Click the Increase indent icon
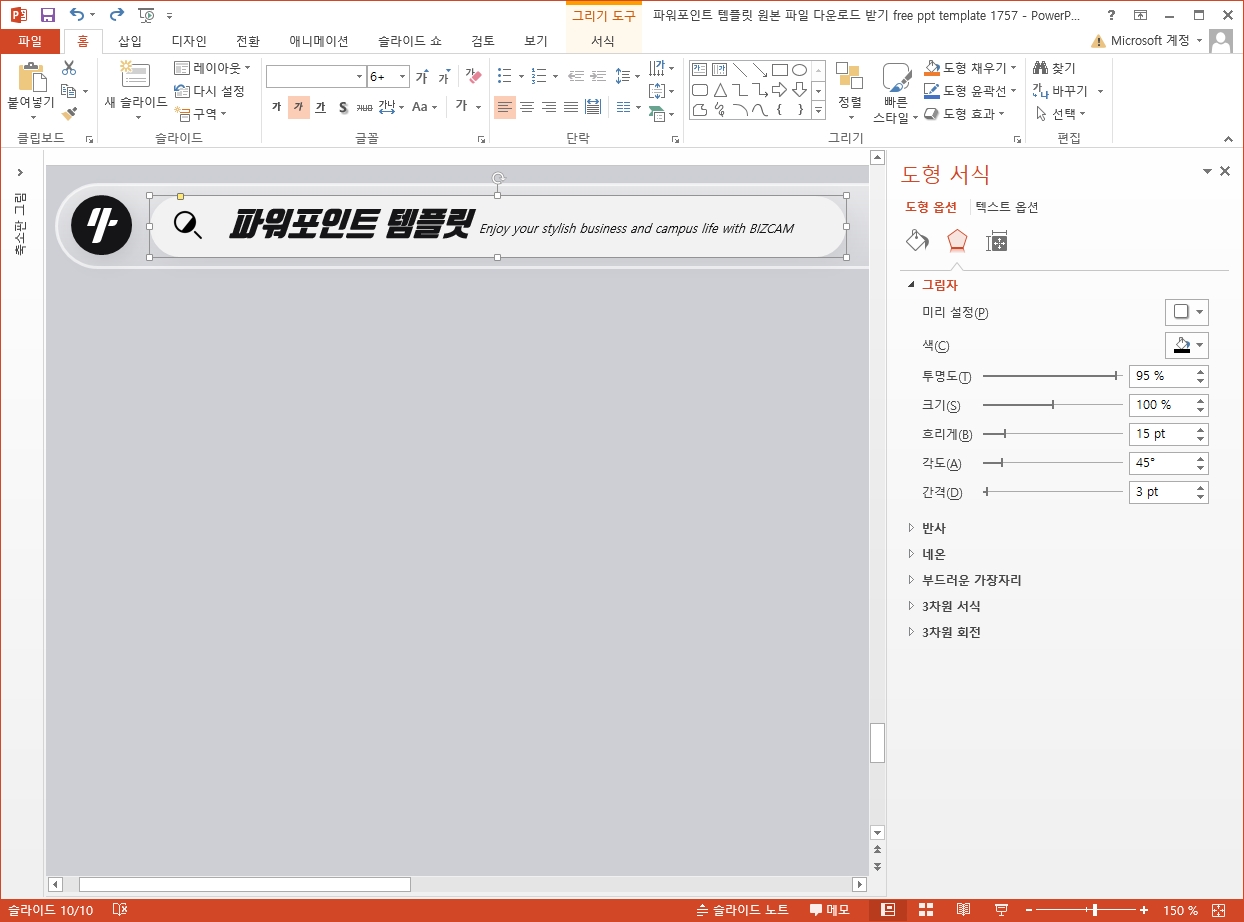Image resolution: width=1244 pixels, height=922 pixels. (598, 76)
